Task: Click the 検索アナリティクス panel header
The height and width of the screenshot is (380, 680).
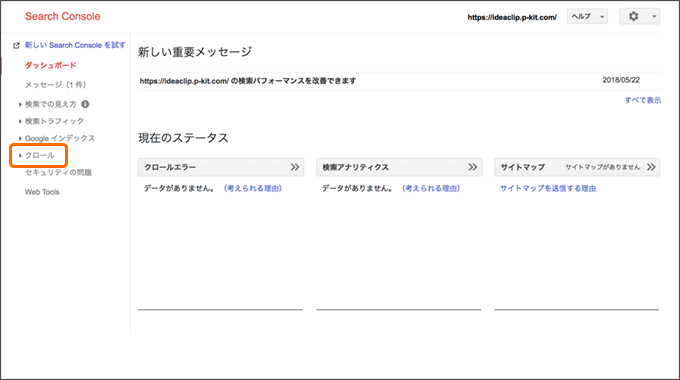Action: pyautogui.click(x=399, y=167)
